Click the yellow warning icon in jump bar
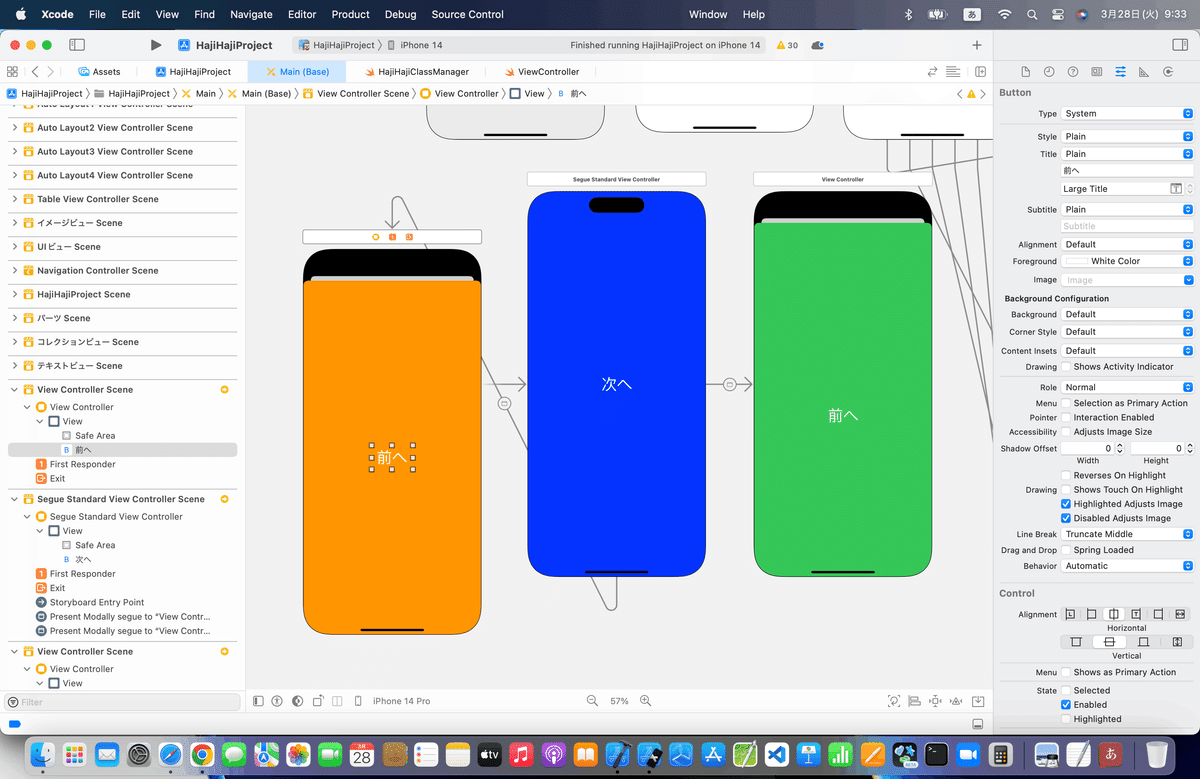 970,93
